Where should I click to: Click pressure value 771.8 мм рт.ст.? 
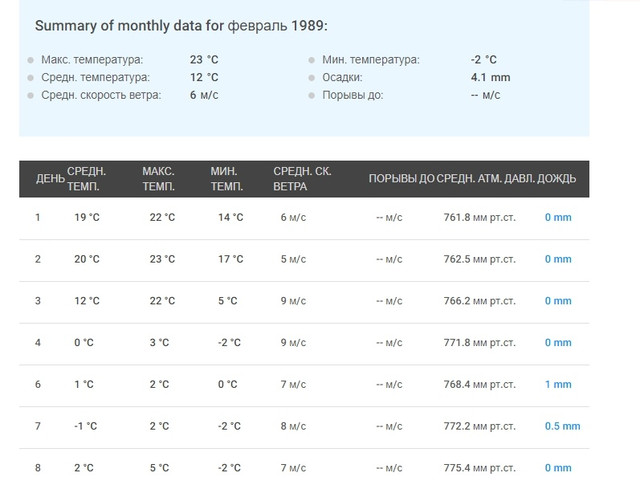480,343
